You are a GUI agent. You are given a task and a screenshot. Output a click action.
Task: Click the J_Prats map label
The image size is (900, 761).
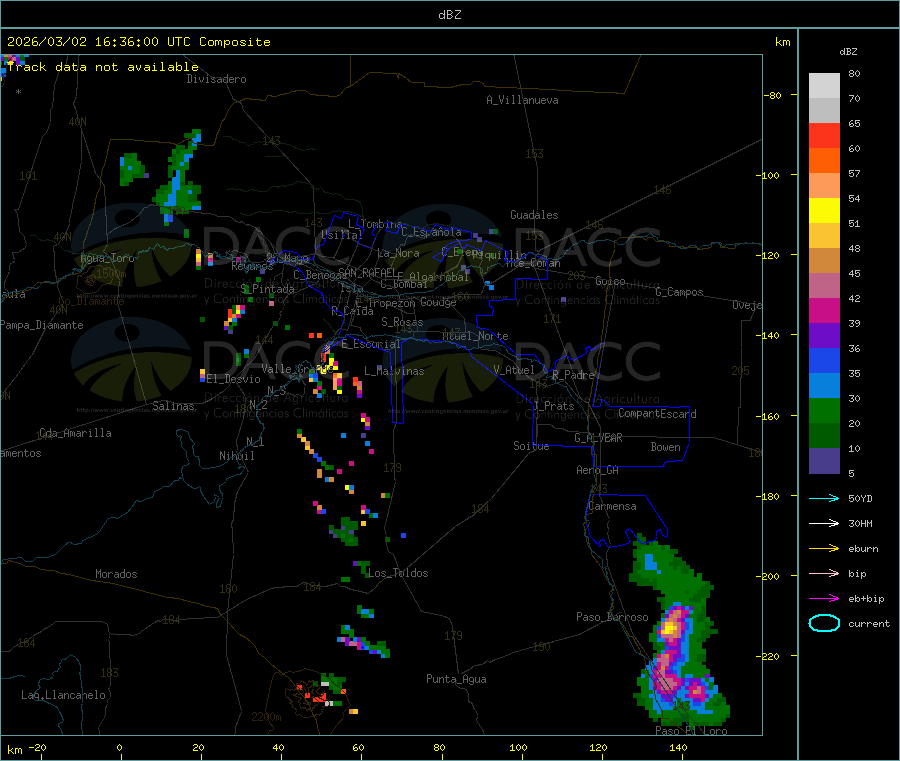[553, 406]
